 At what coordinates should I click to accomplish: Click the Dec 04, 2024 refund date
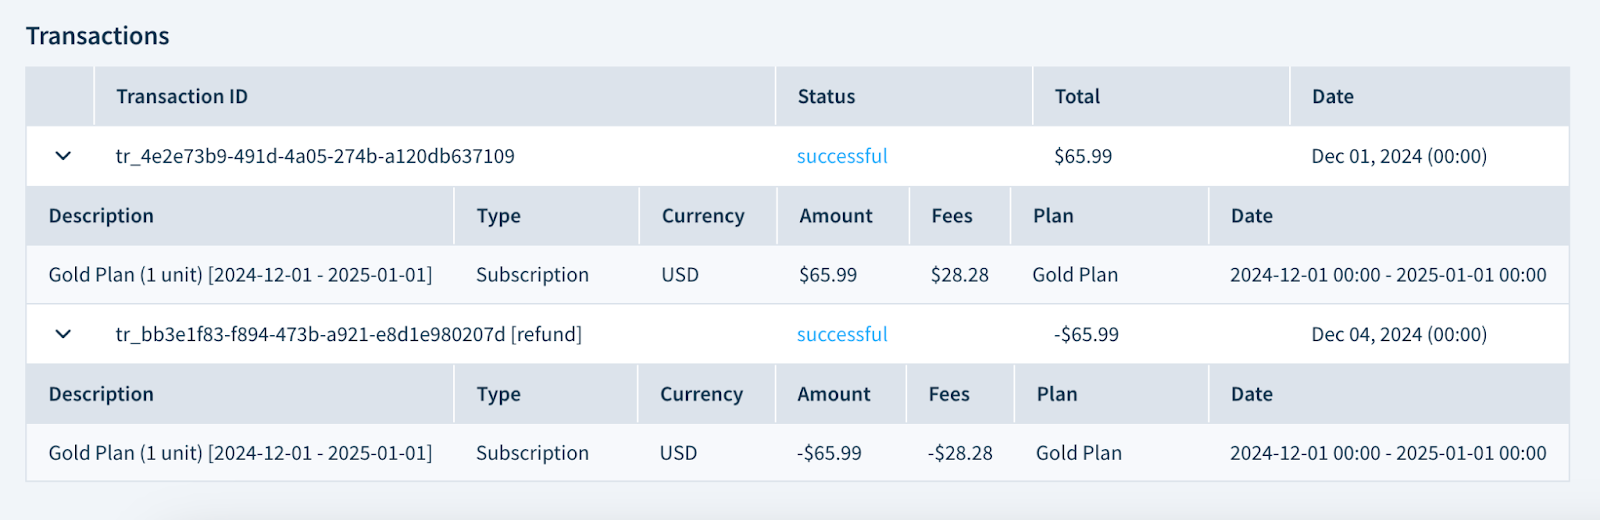(x=1399, y=334)
